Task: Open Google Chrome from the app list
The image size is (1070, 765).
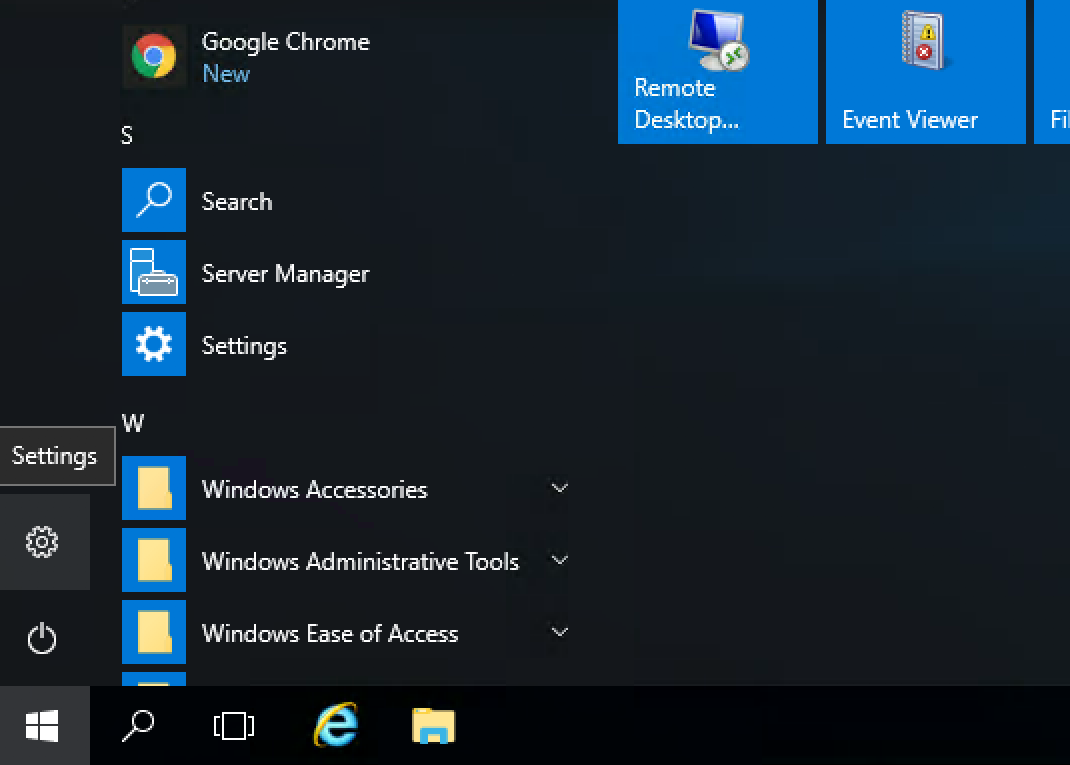Action: (x=285, y=43)
